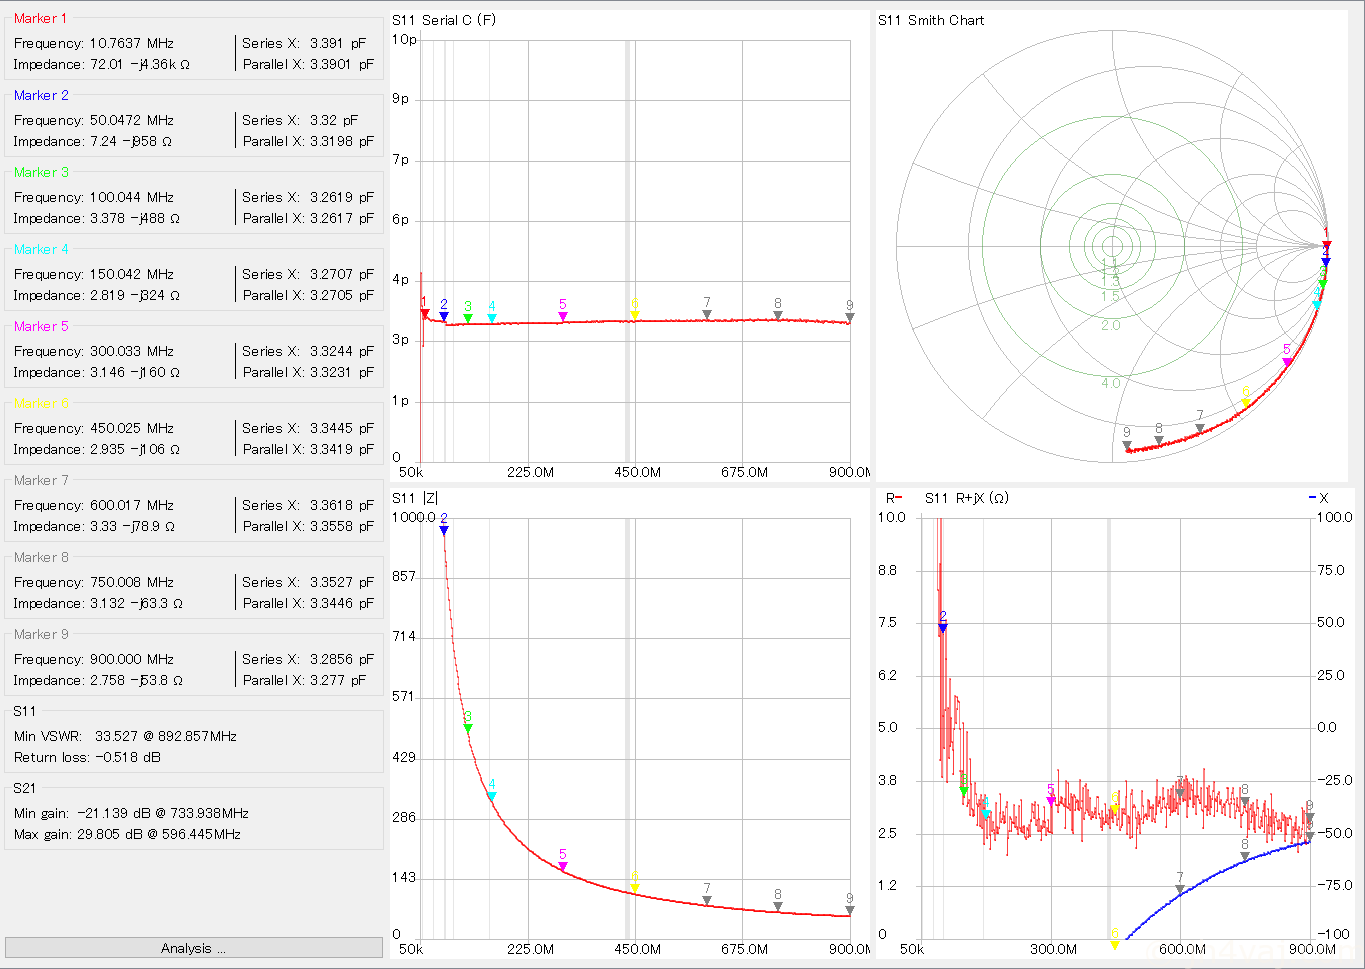The width and height of the screenshot is (1365, 969).
Task: Select frequency value 100.044 MHz
Action: click(x=132, y=197)
